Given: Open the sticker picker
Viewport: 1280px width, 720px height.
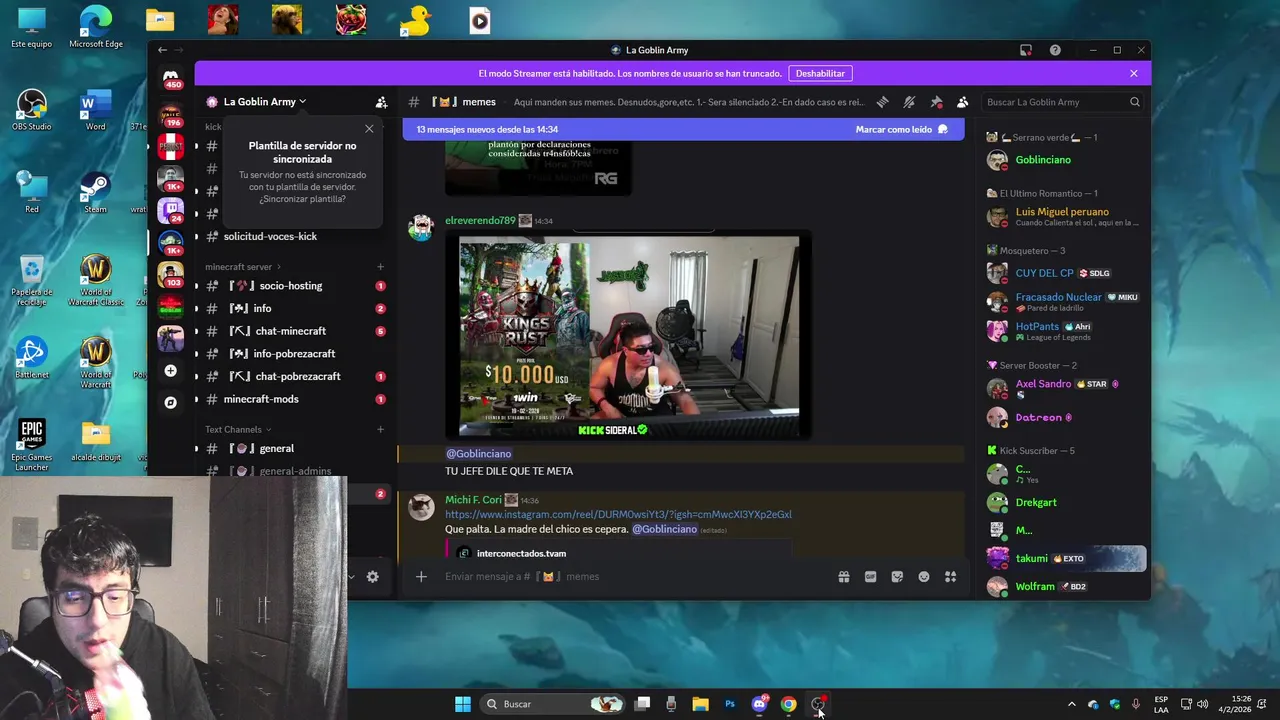Looking at the screenshot, I should 897,576.
